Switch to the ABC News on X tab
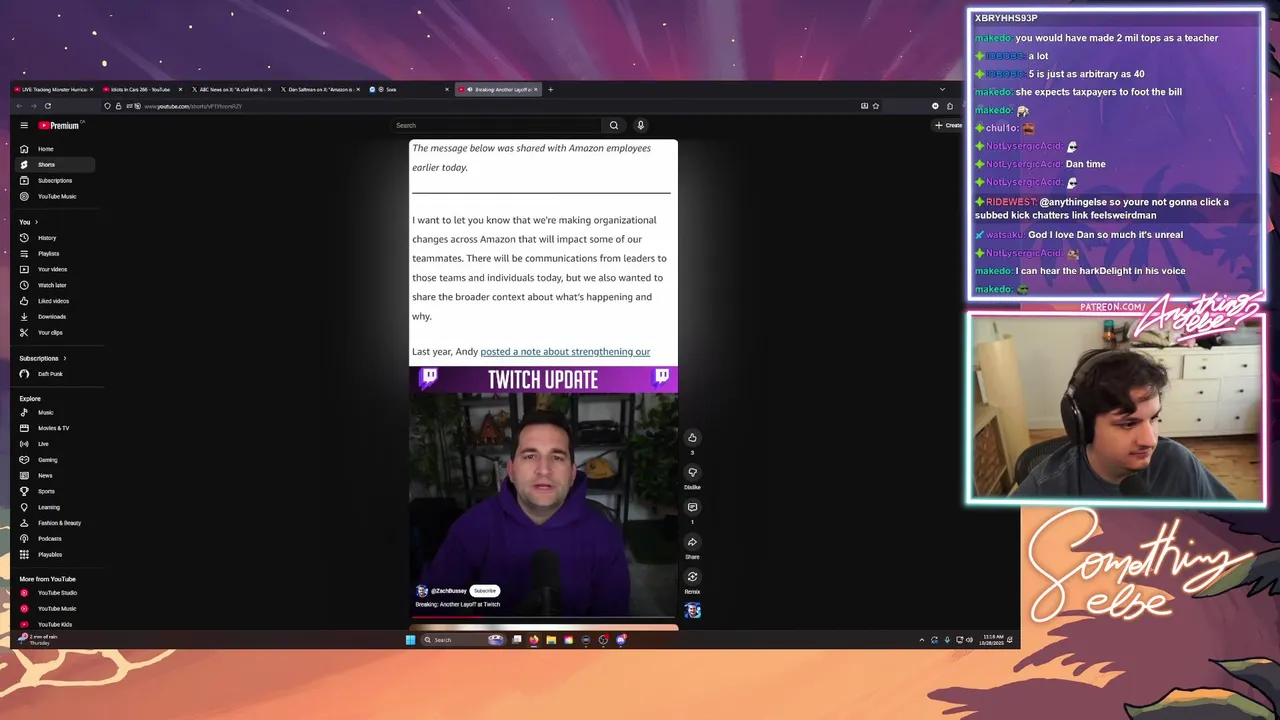Screen dimensions: 1280x720 (x=231, y=89)
